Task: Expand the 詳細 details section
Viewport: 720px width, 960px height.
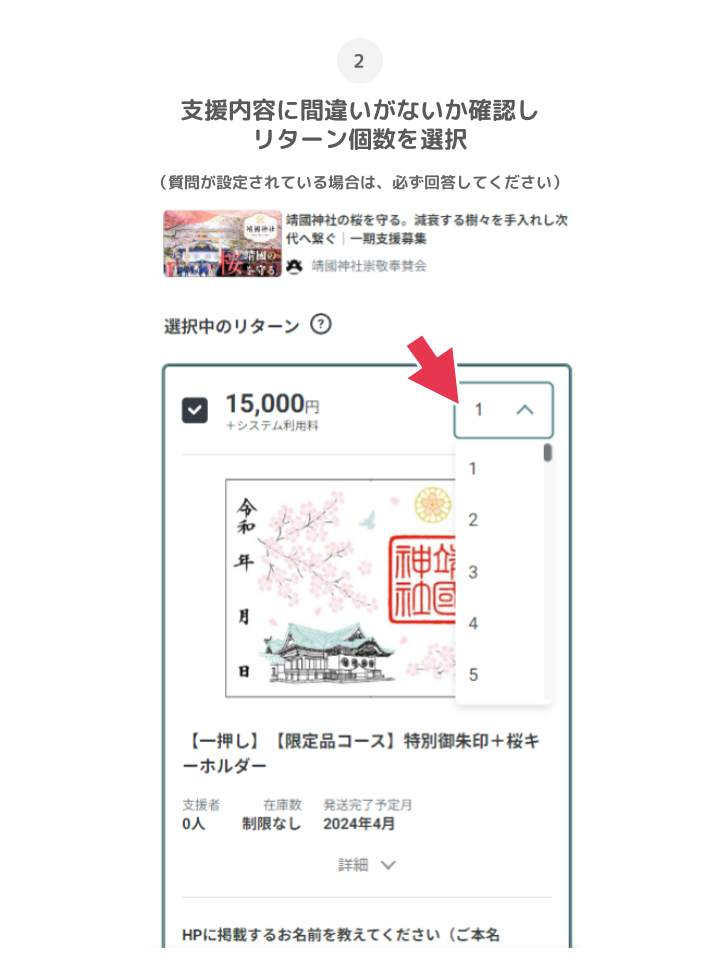Action: (367, 864)
